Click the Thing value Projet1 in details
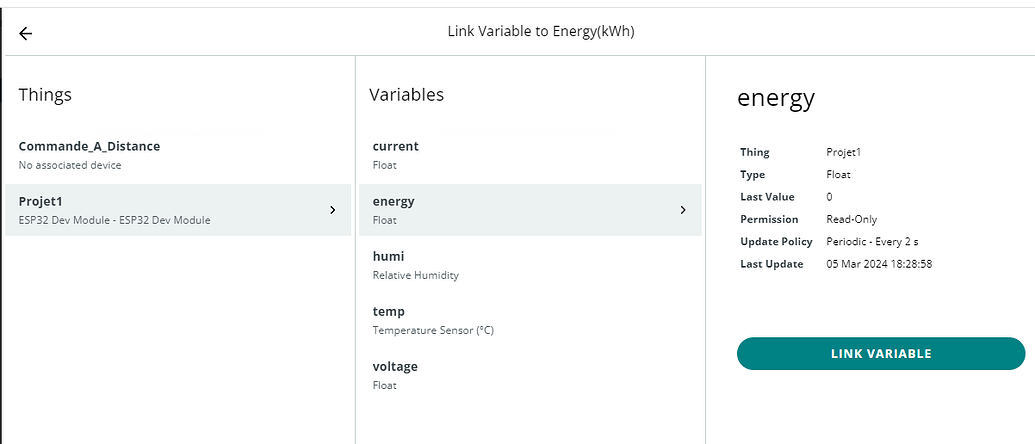 coord(844,152)
